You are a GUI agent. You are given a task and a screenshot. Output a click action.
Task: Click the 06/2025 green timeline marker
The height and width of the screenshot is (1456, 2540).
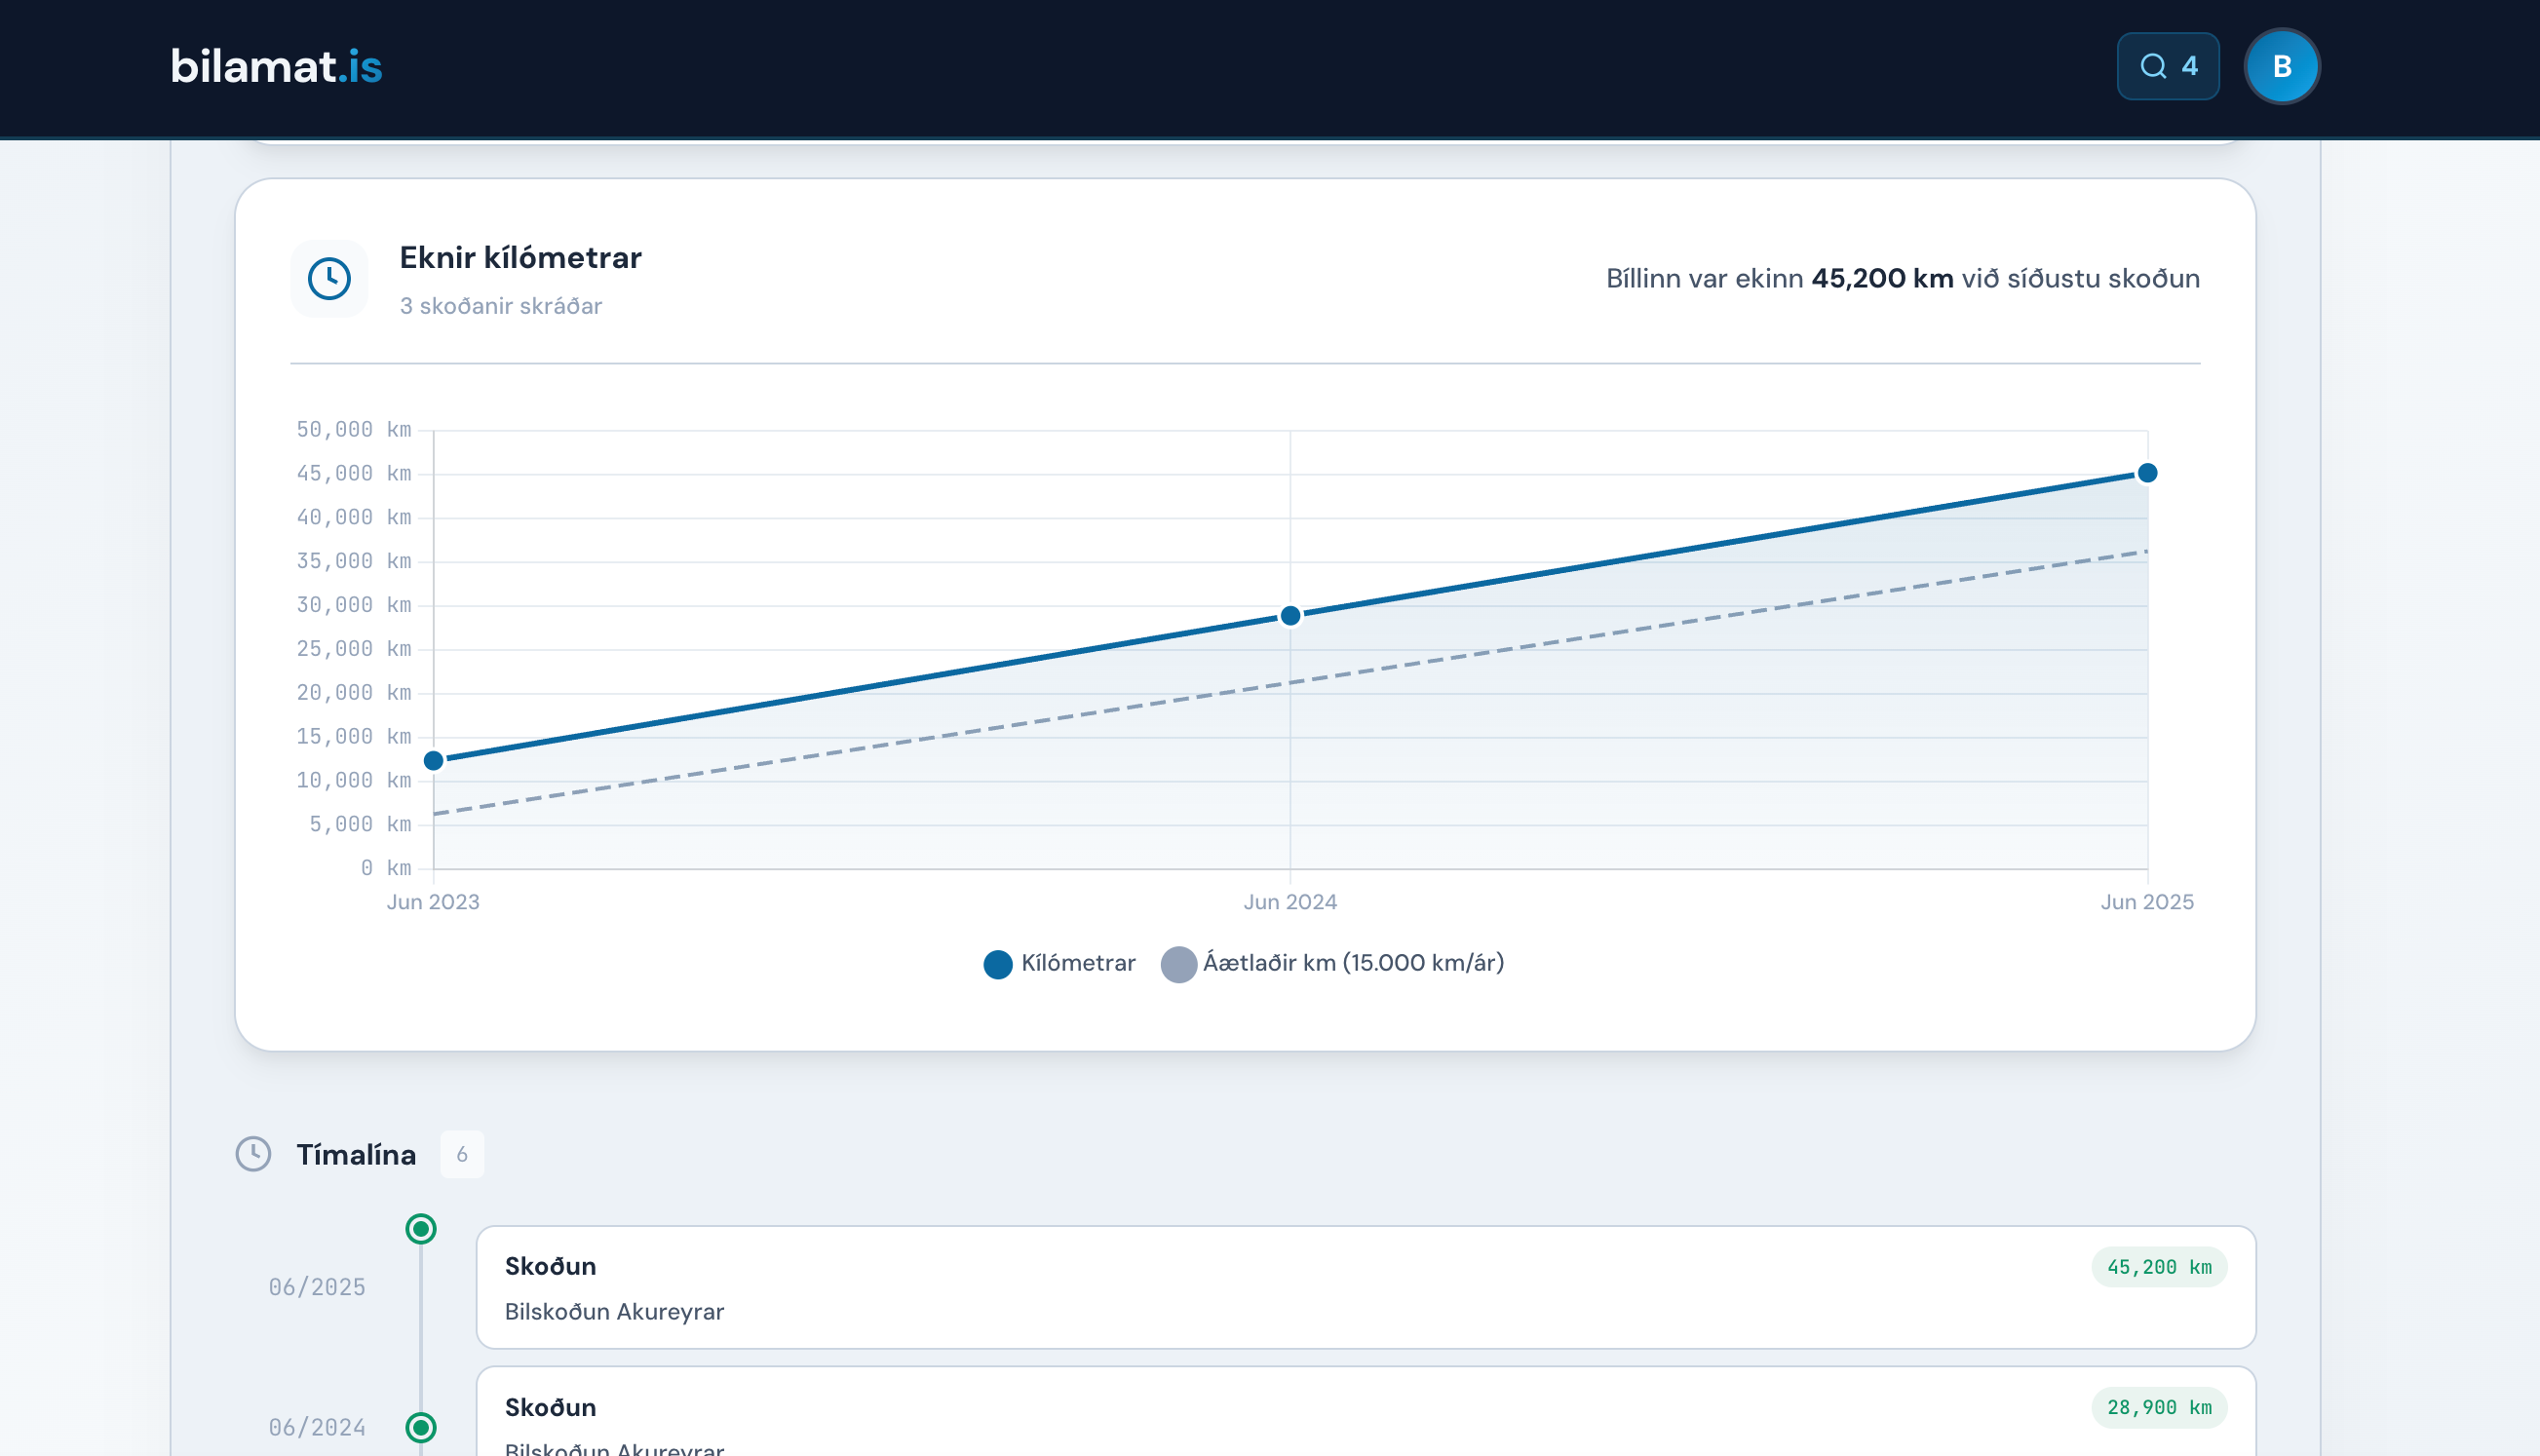(x=421, y=1229)
